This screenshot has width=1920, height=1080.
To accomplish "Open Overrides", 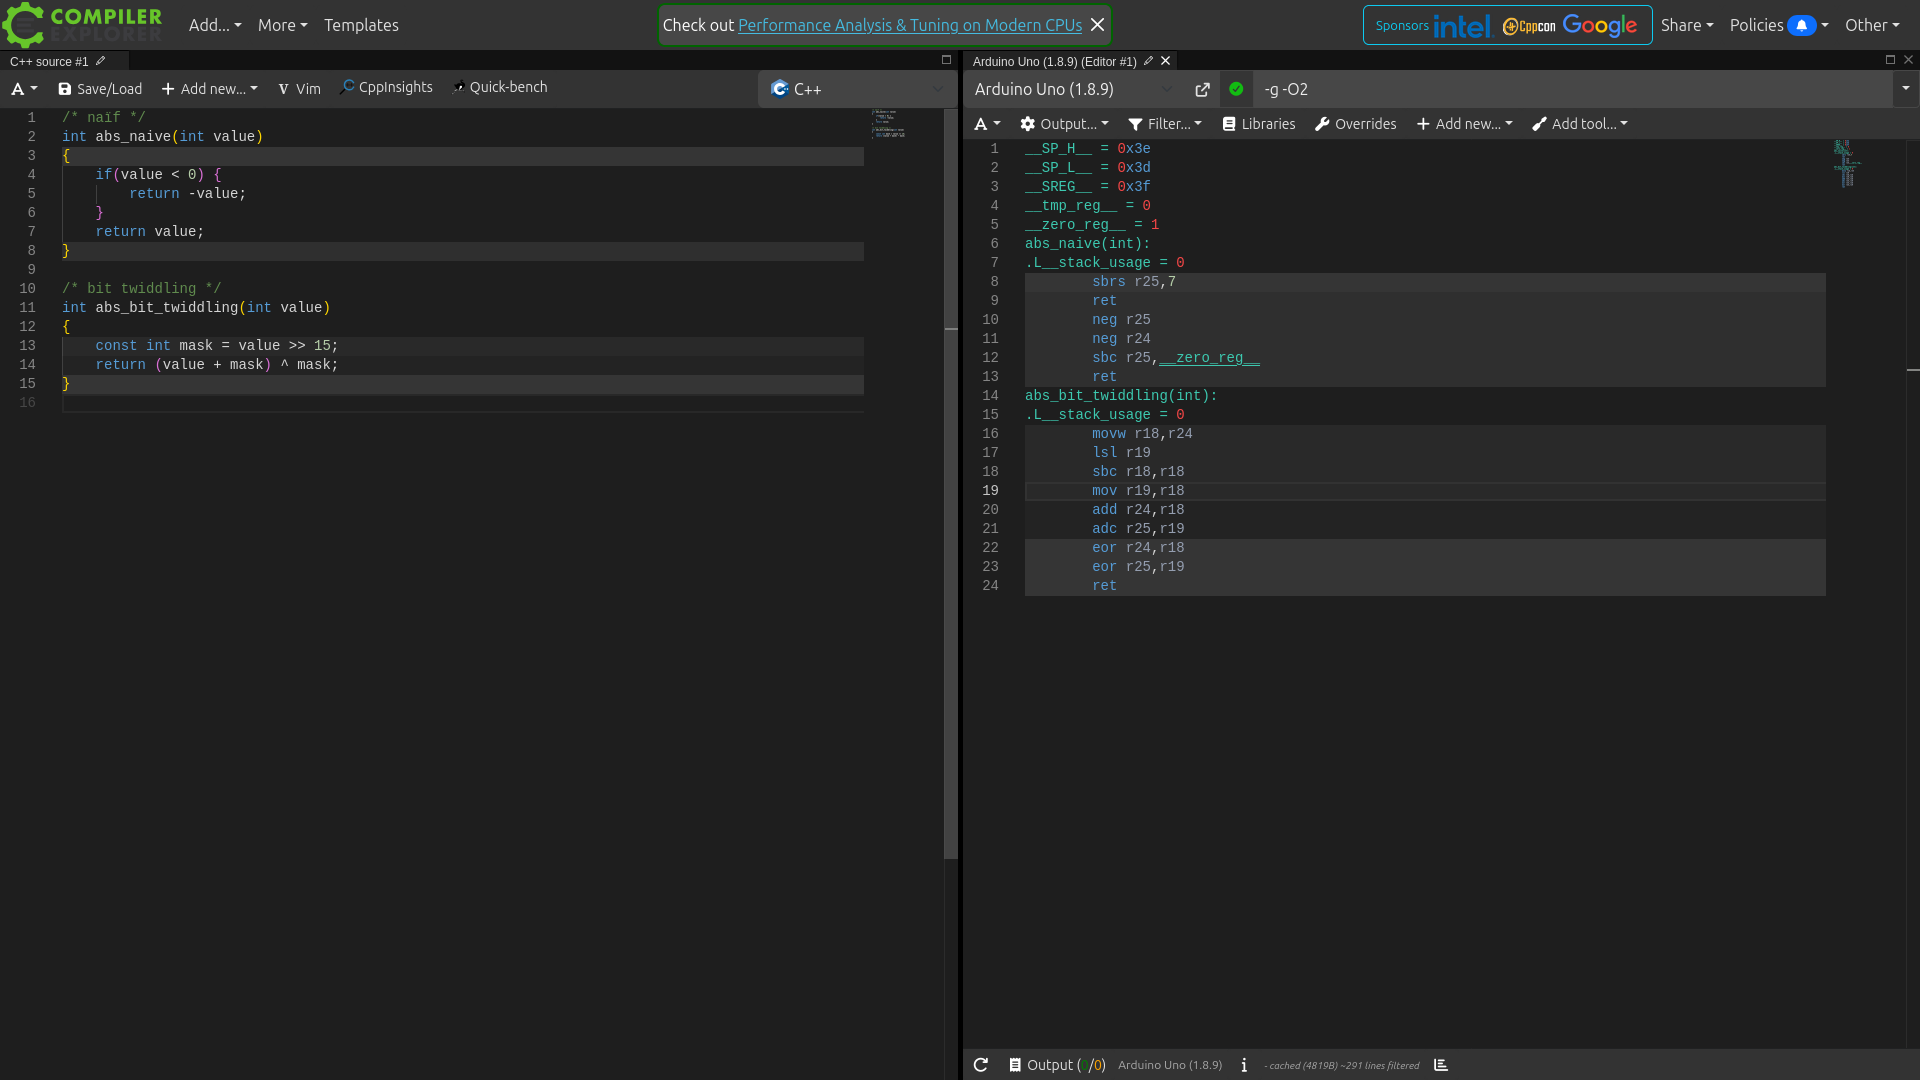I will 1355,124.
